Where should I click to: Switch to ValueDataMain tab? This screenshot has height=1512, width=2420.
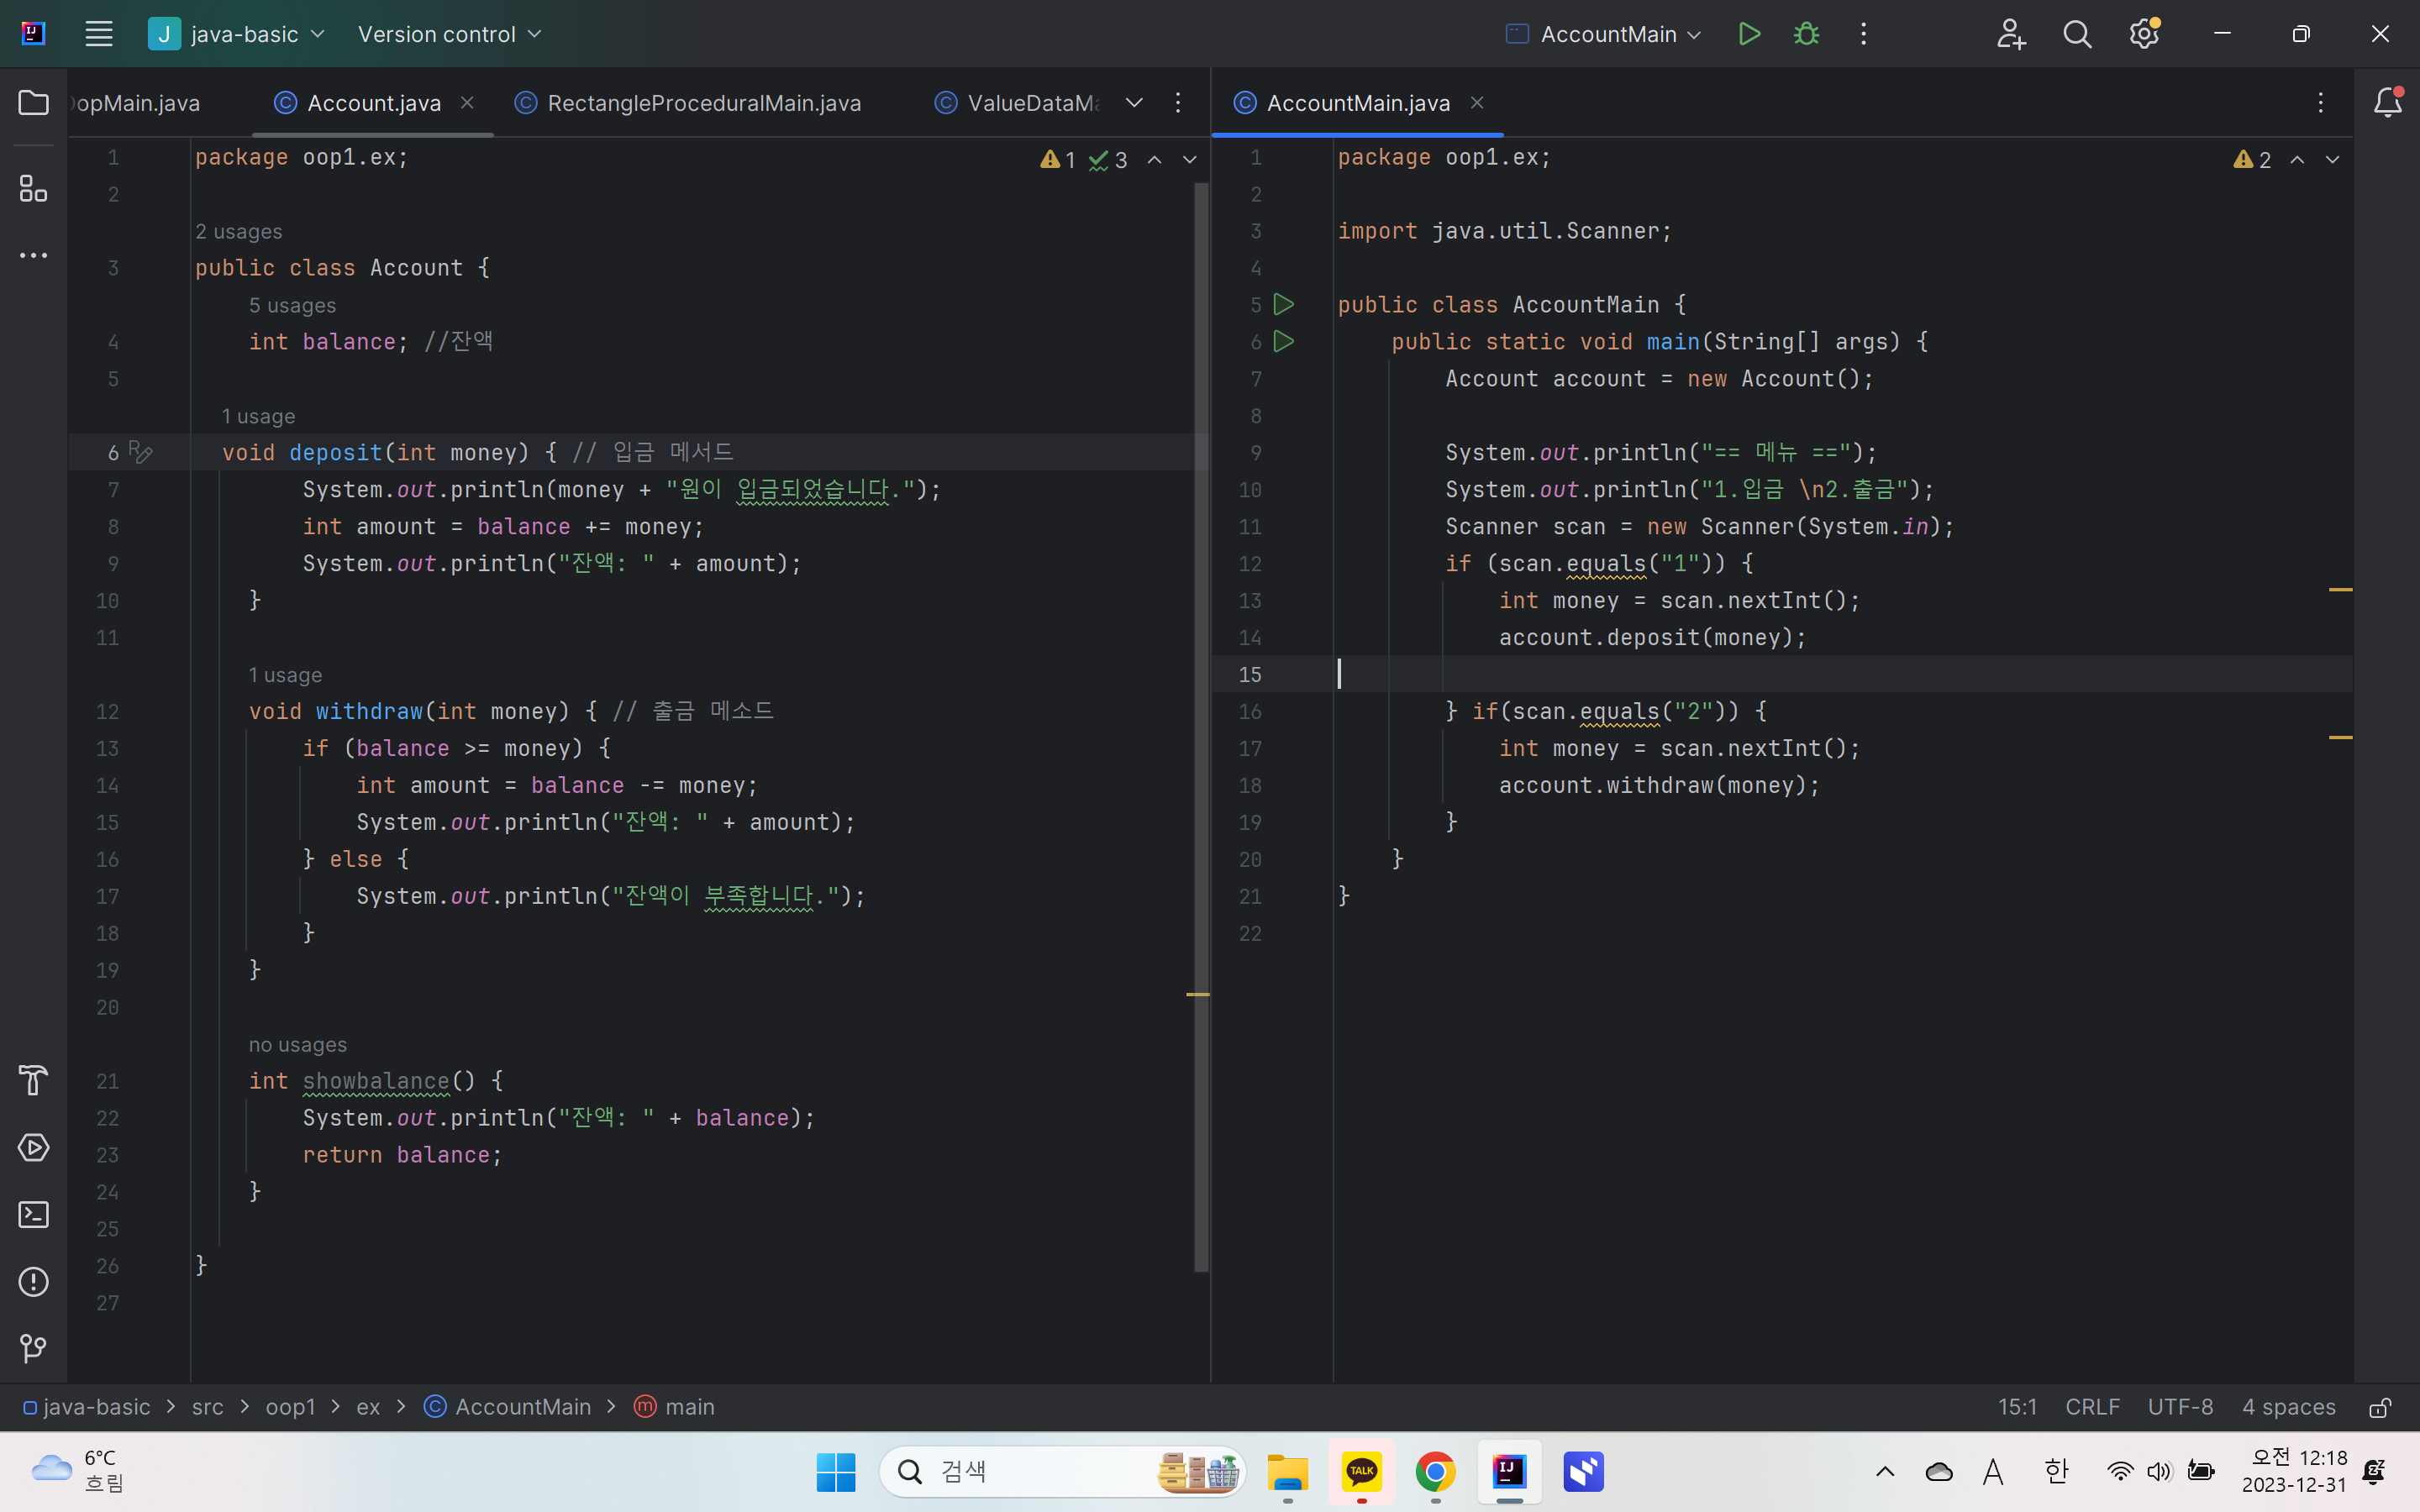[x=1018, y=103]
